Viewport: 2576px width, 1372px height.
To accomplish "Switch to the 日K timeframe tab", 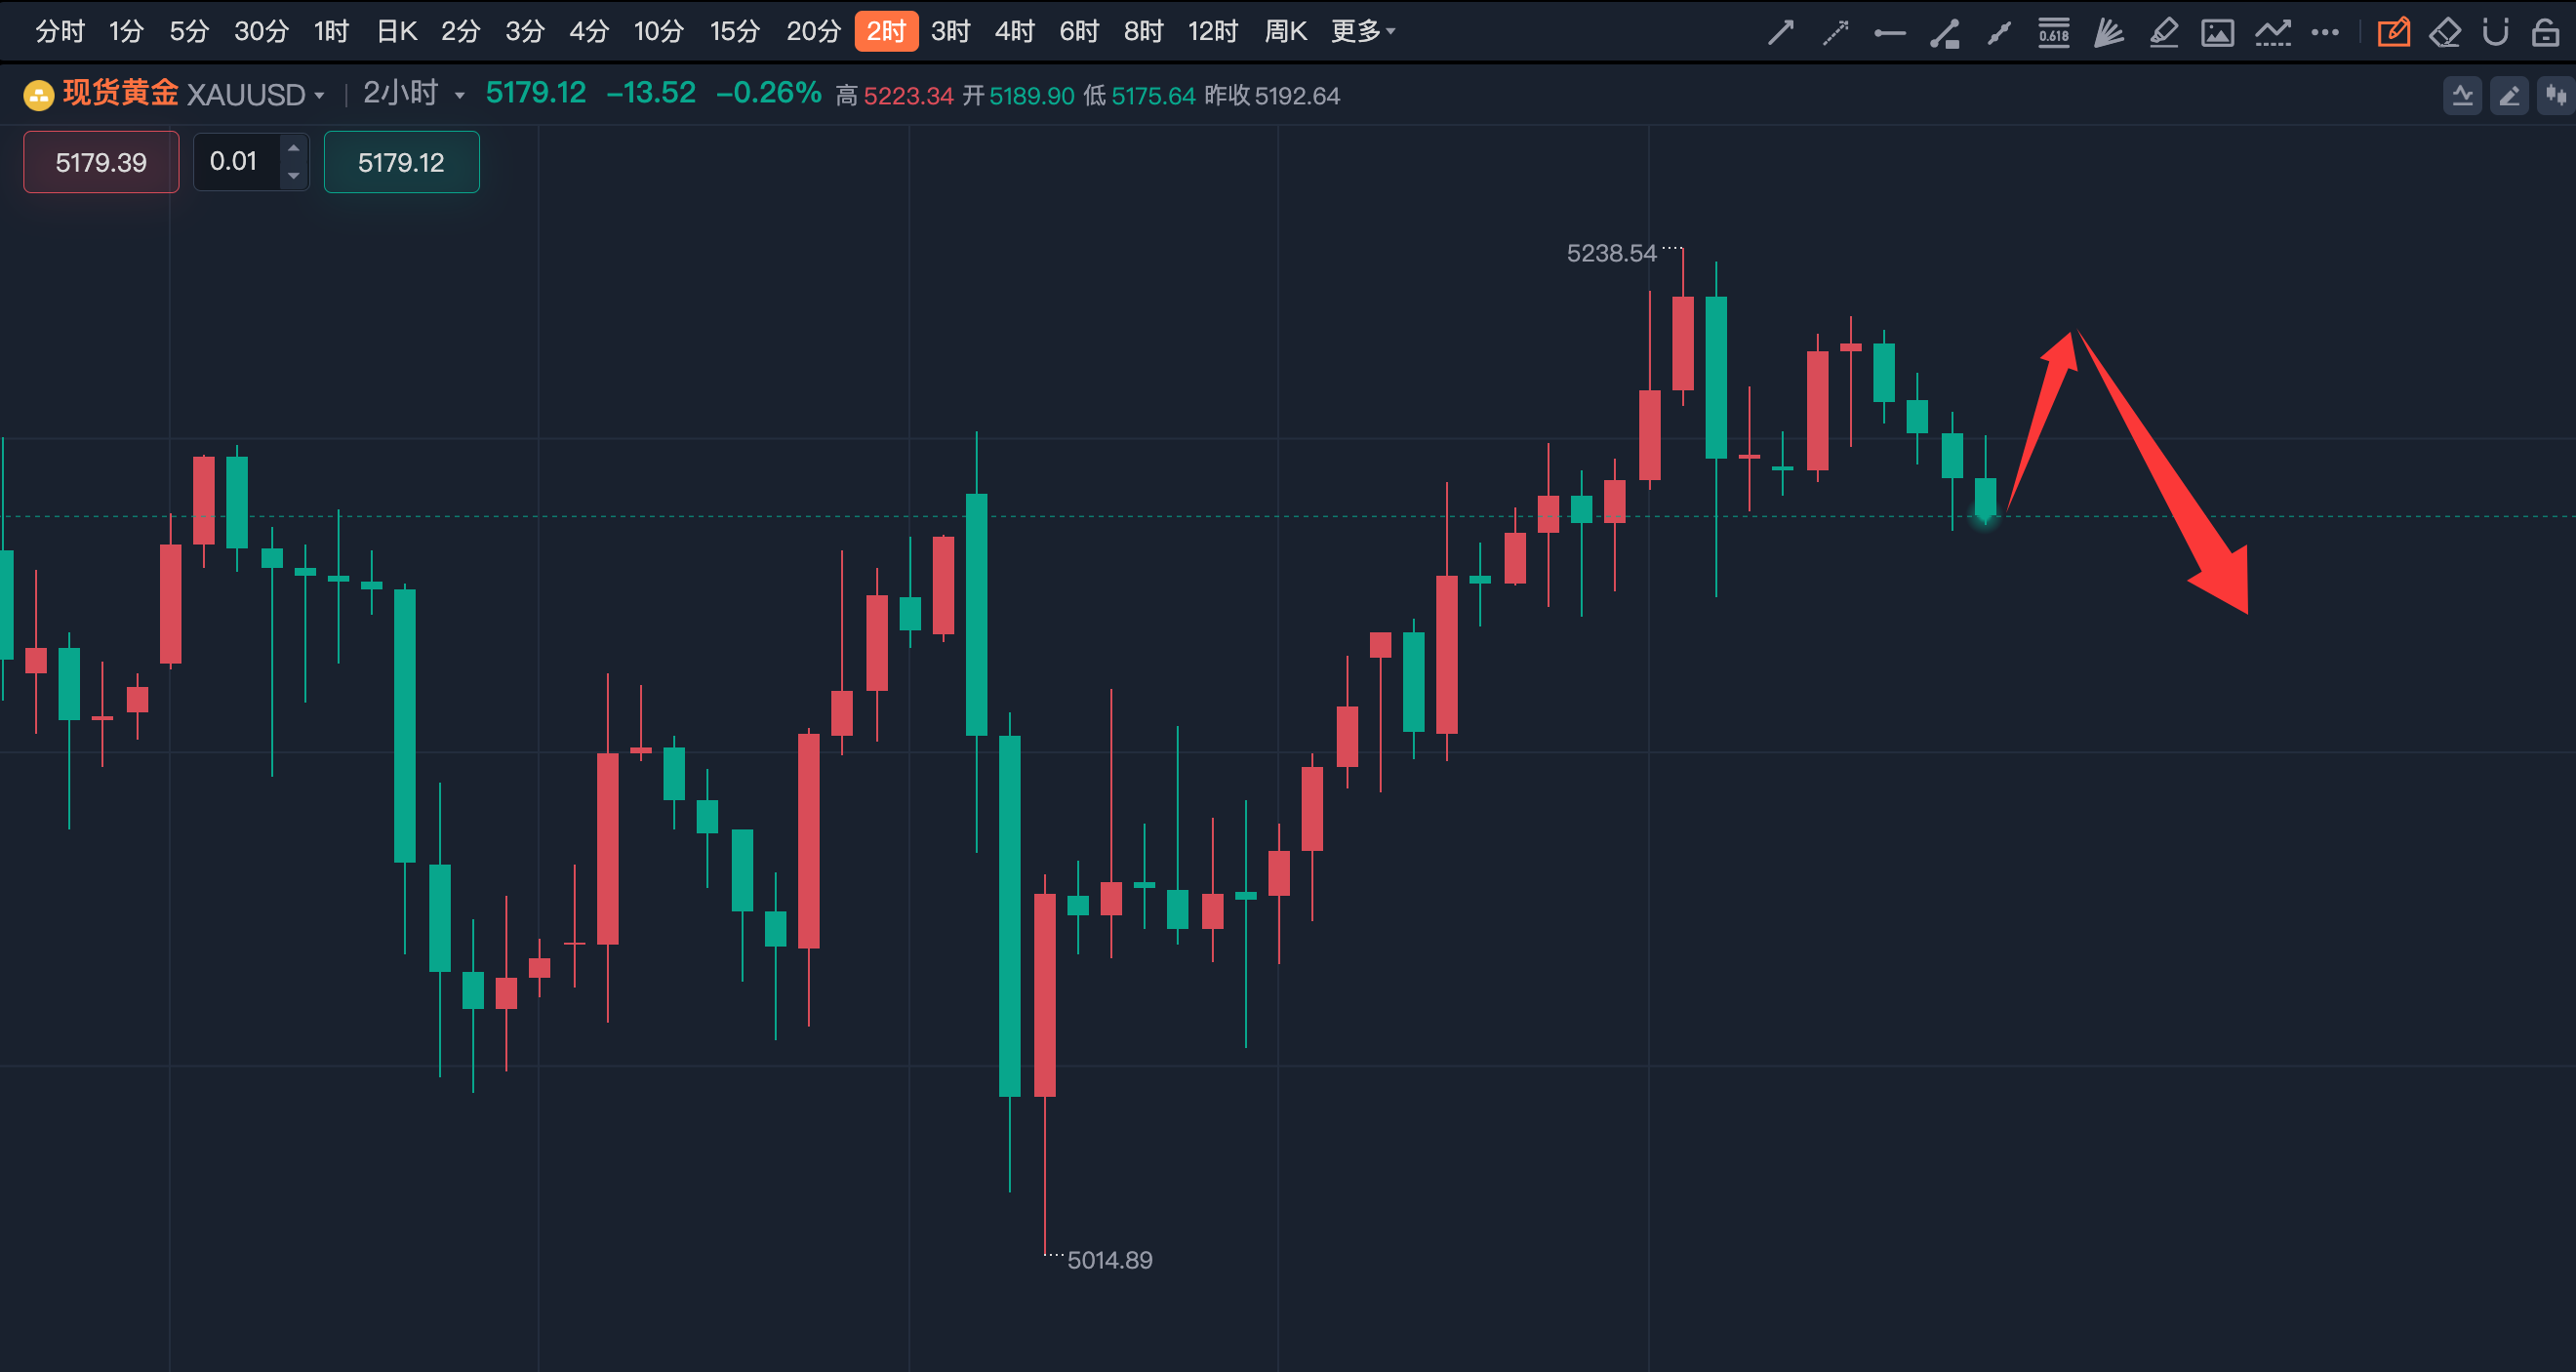I will click(x=396, y=32).
